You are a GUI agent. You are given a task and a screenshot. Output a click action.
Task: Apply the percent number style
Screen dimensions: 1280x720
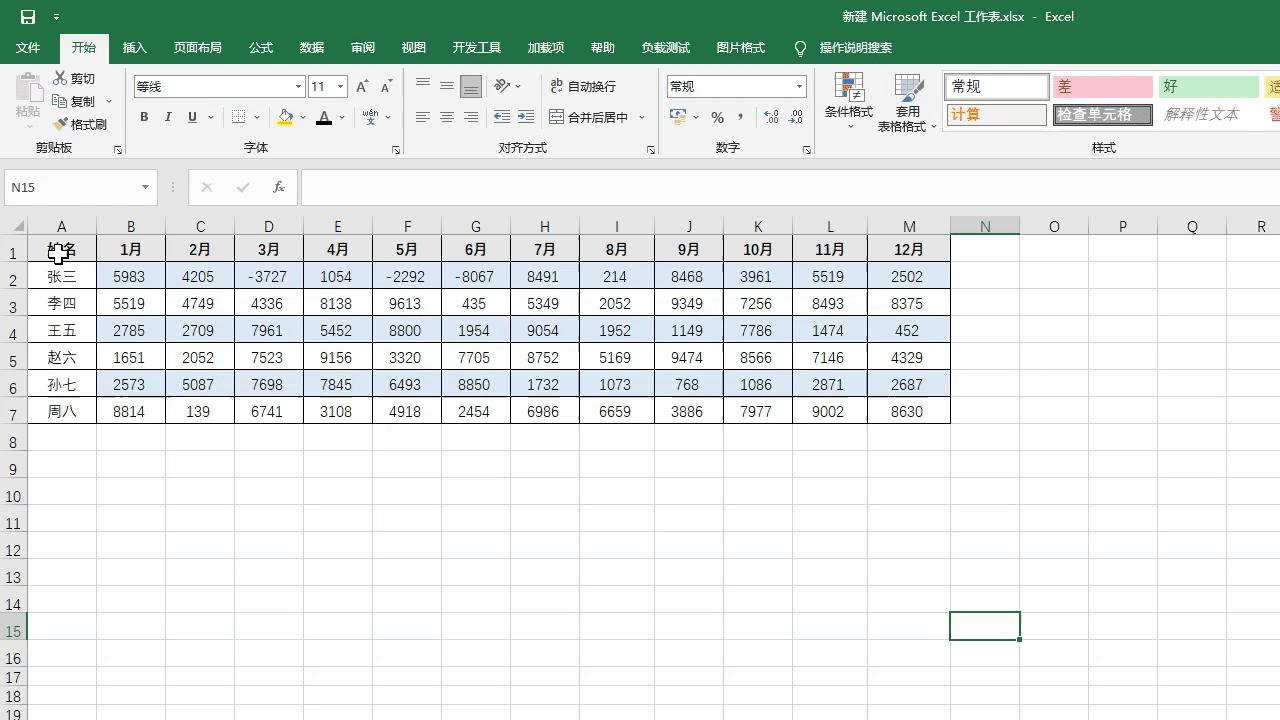pos(716,117)
